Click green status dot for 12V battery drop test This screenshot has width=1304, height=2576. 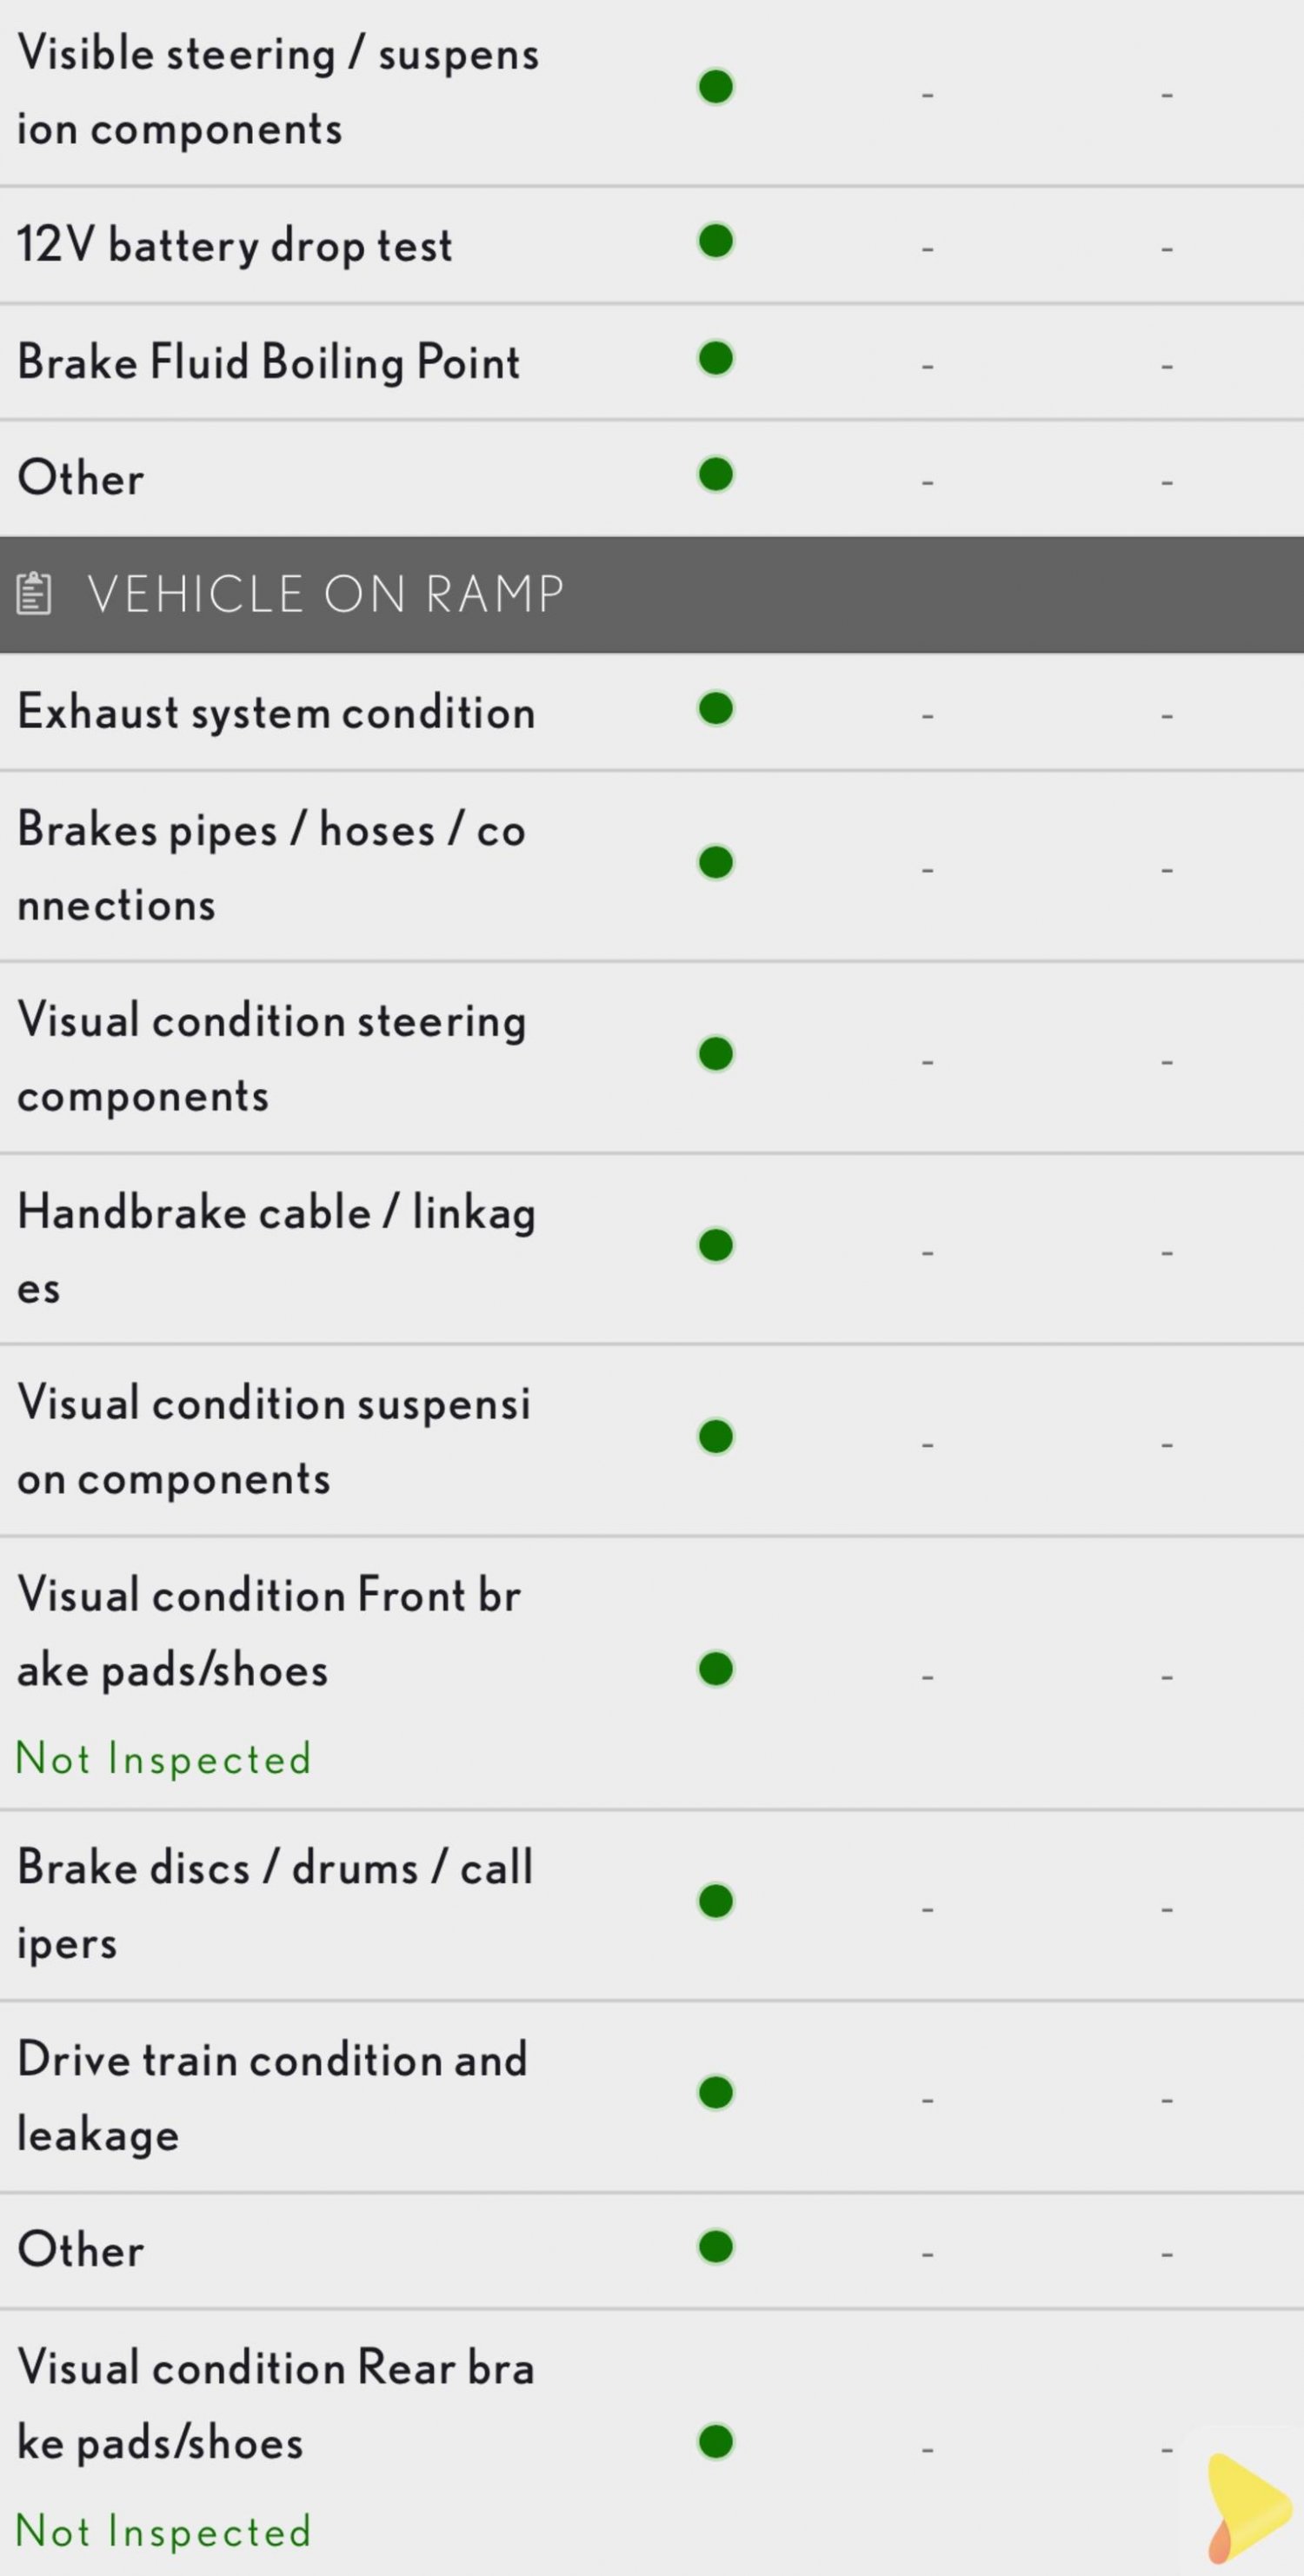[716, 241]
